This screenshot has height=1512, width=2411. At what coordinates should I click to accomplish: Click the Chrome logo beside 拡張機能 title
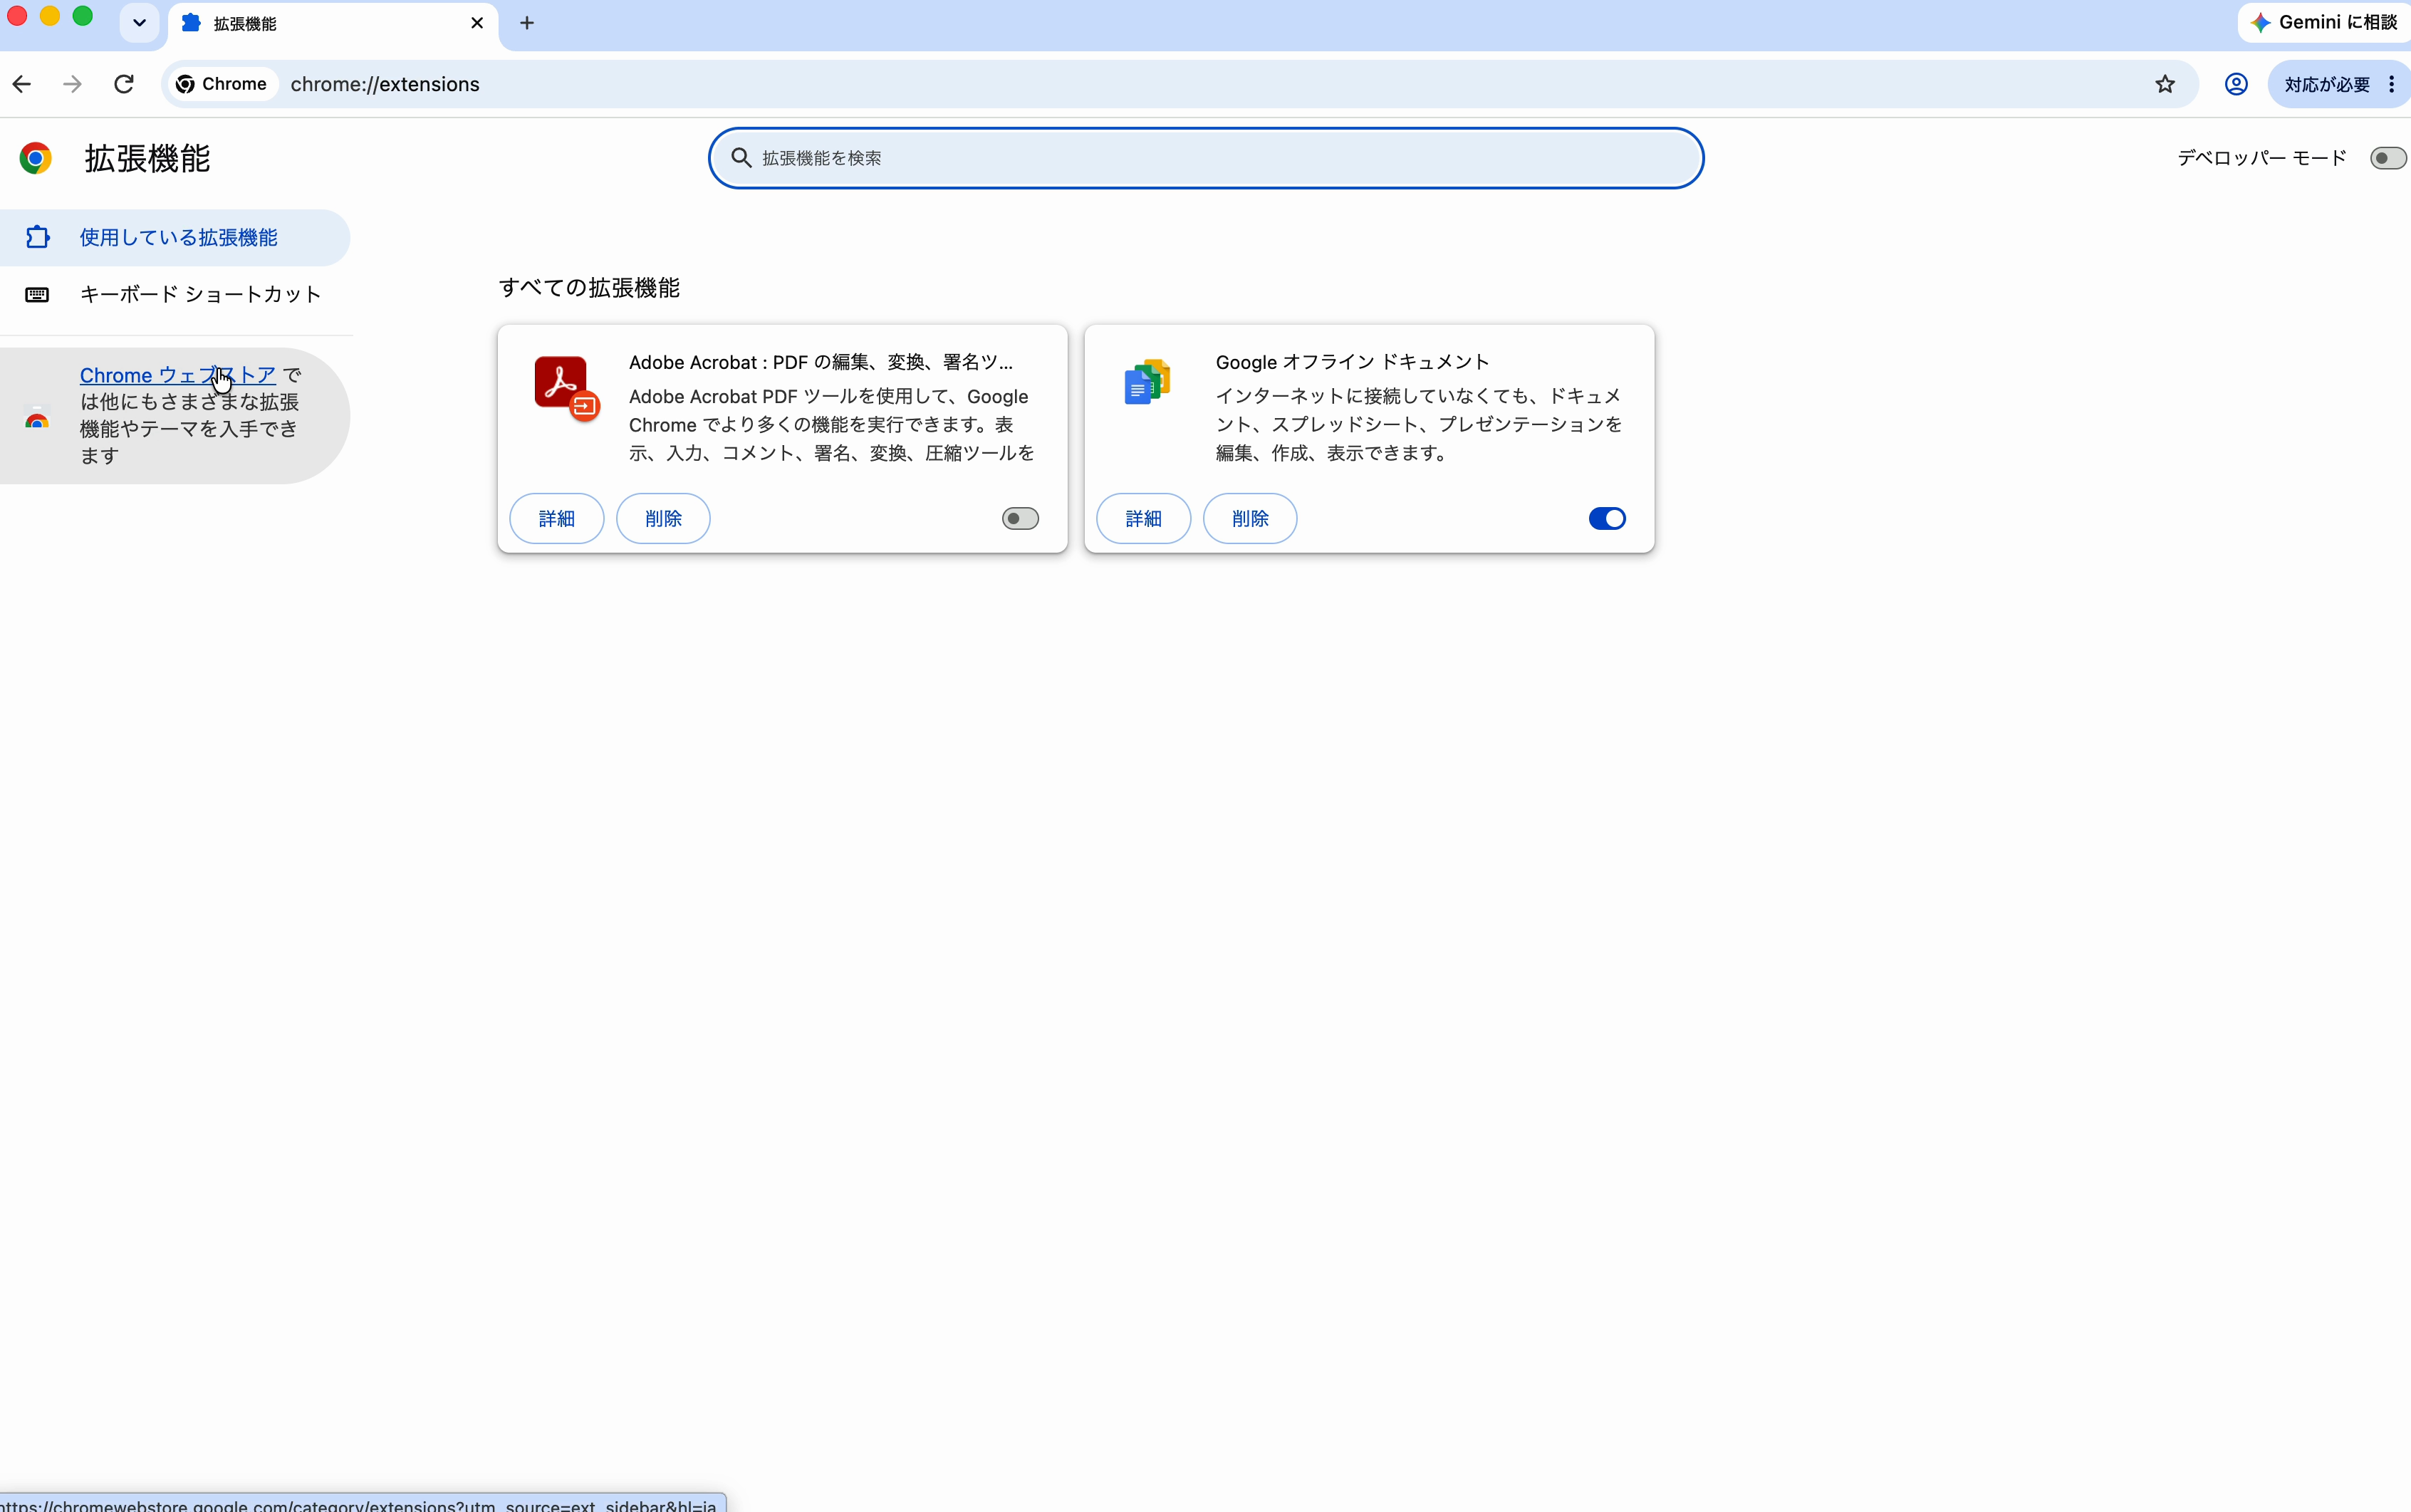pyautogui.click(x=36, y=158)
